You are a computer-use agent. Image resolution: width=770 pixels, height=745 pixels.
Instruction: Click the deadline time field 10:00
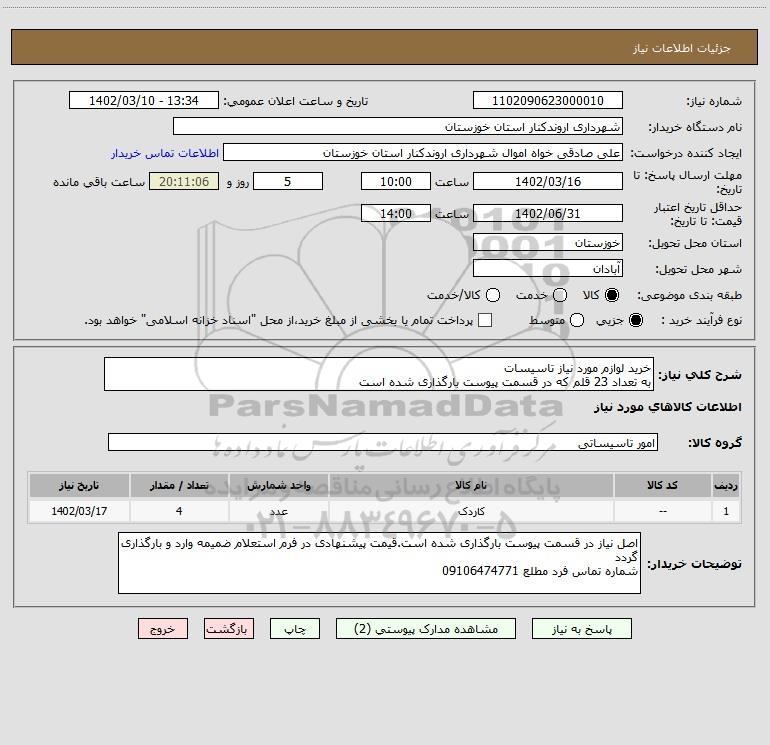(396, 181)
